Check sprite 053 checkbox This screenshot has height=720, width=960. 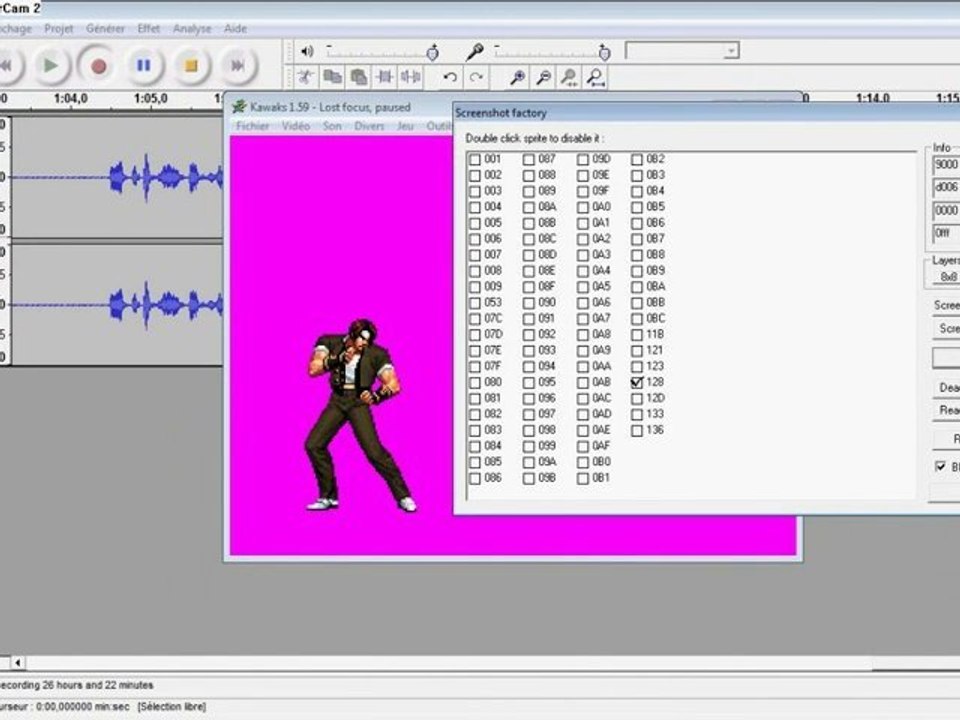(x=474, y=302)
